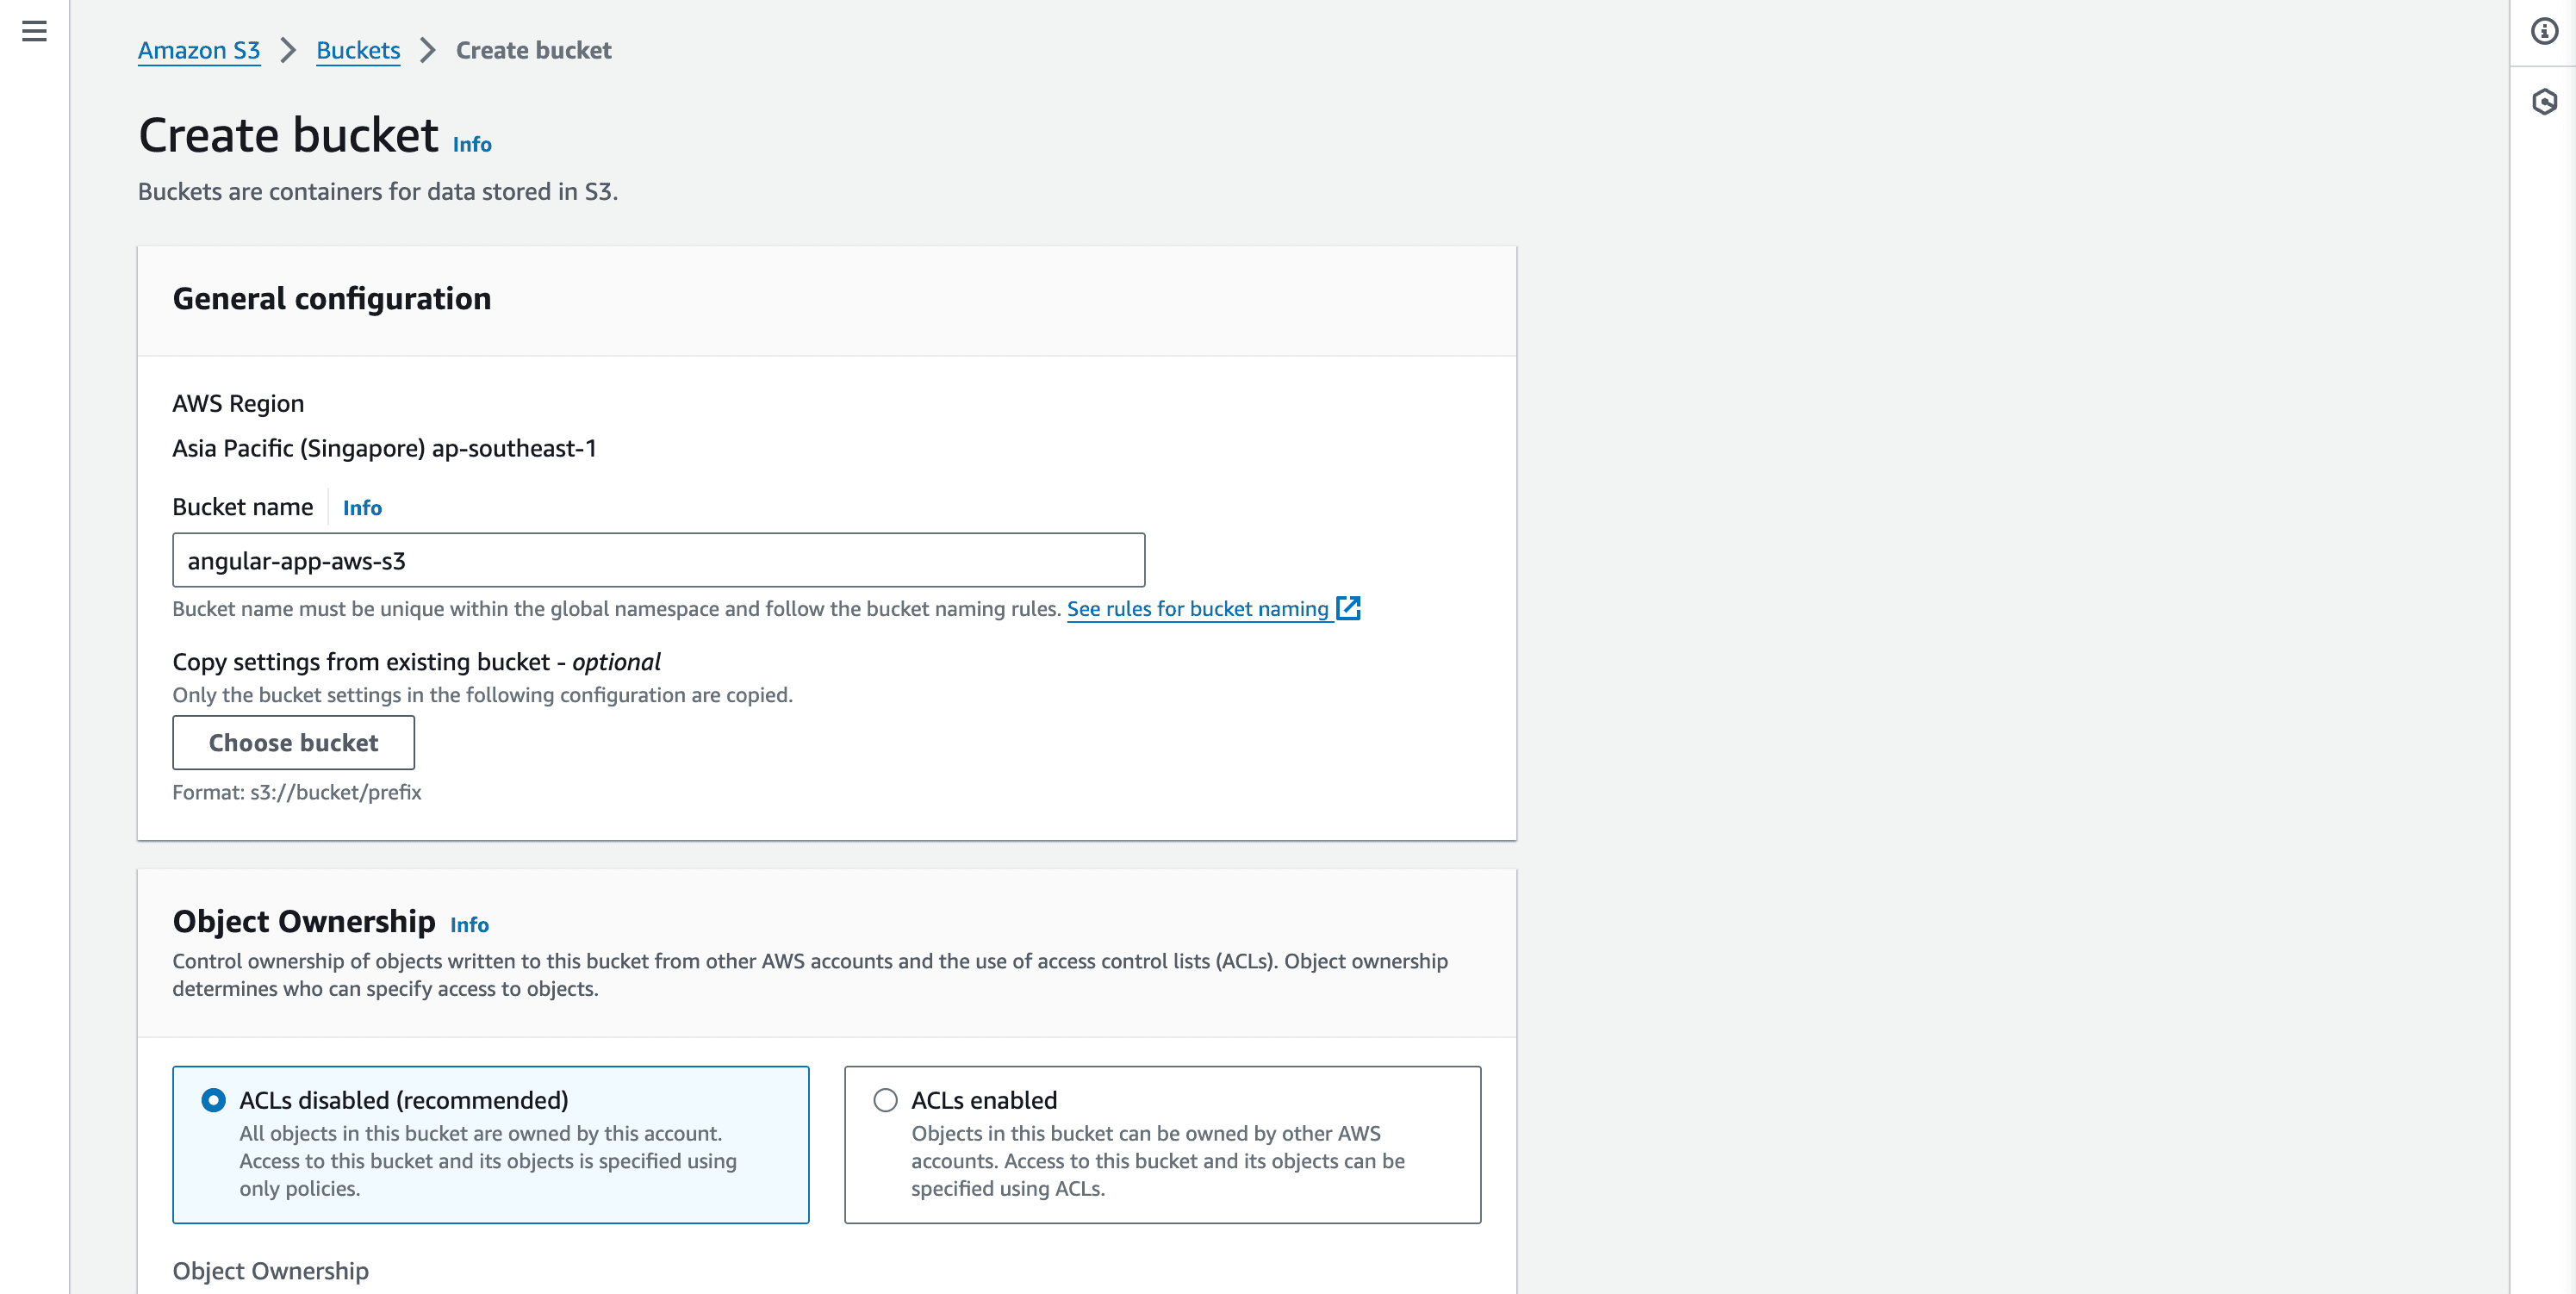2576x1294 pixels.
Task: Click the Amazon S3 breadcrumb link
Action: pyautogui.click(x=199, y=50)
